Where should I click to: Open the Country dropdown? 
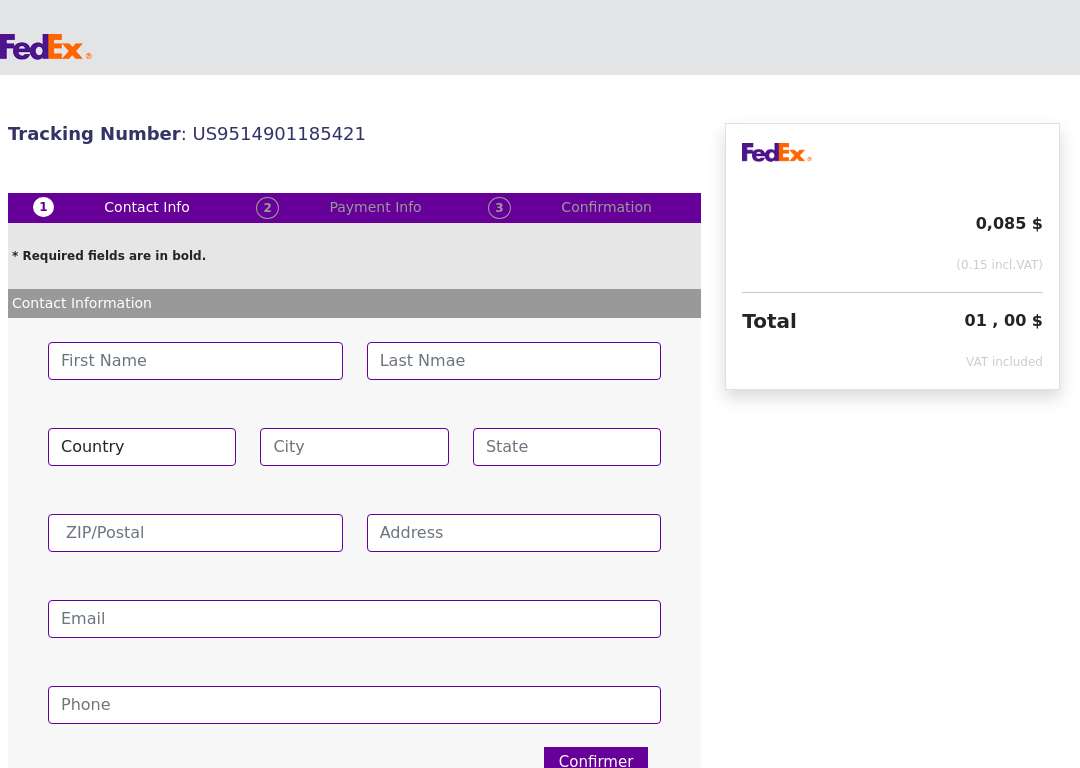[142, 447]
